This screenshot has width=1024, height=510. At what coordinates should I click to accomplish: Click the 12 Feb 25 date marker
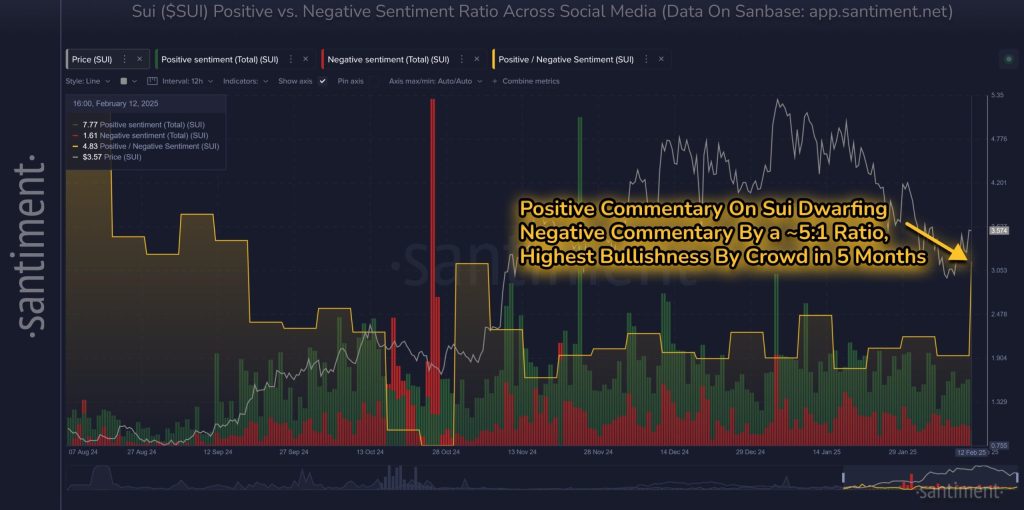[x=970, y=452]
